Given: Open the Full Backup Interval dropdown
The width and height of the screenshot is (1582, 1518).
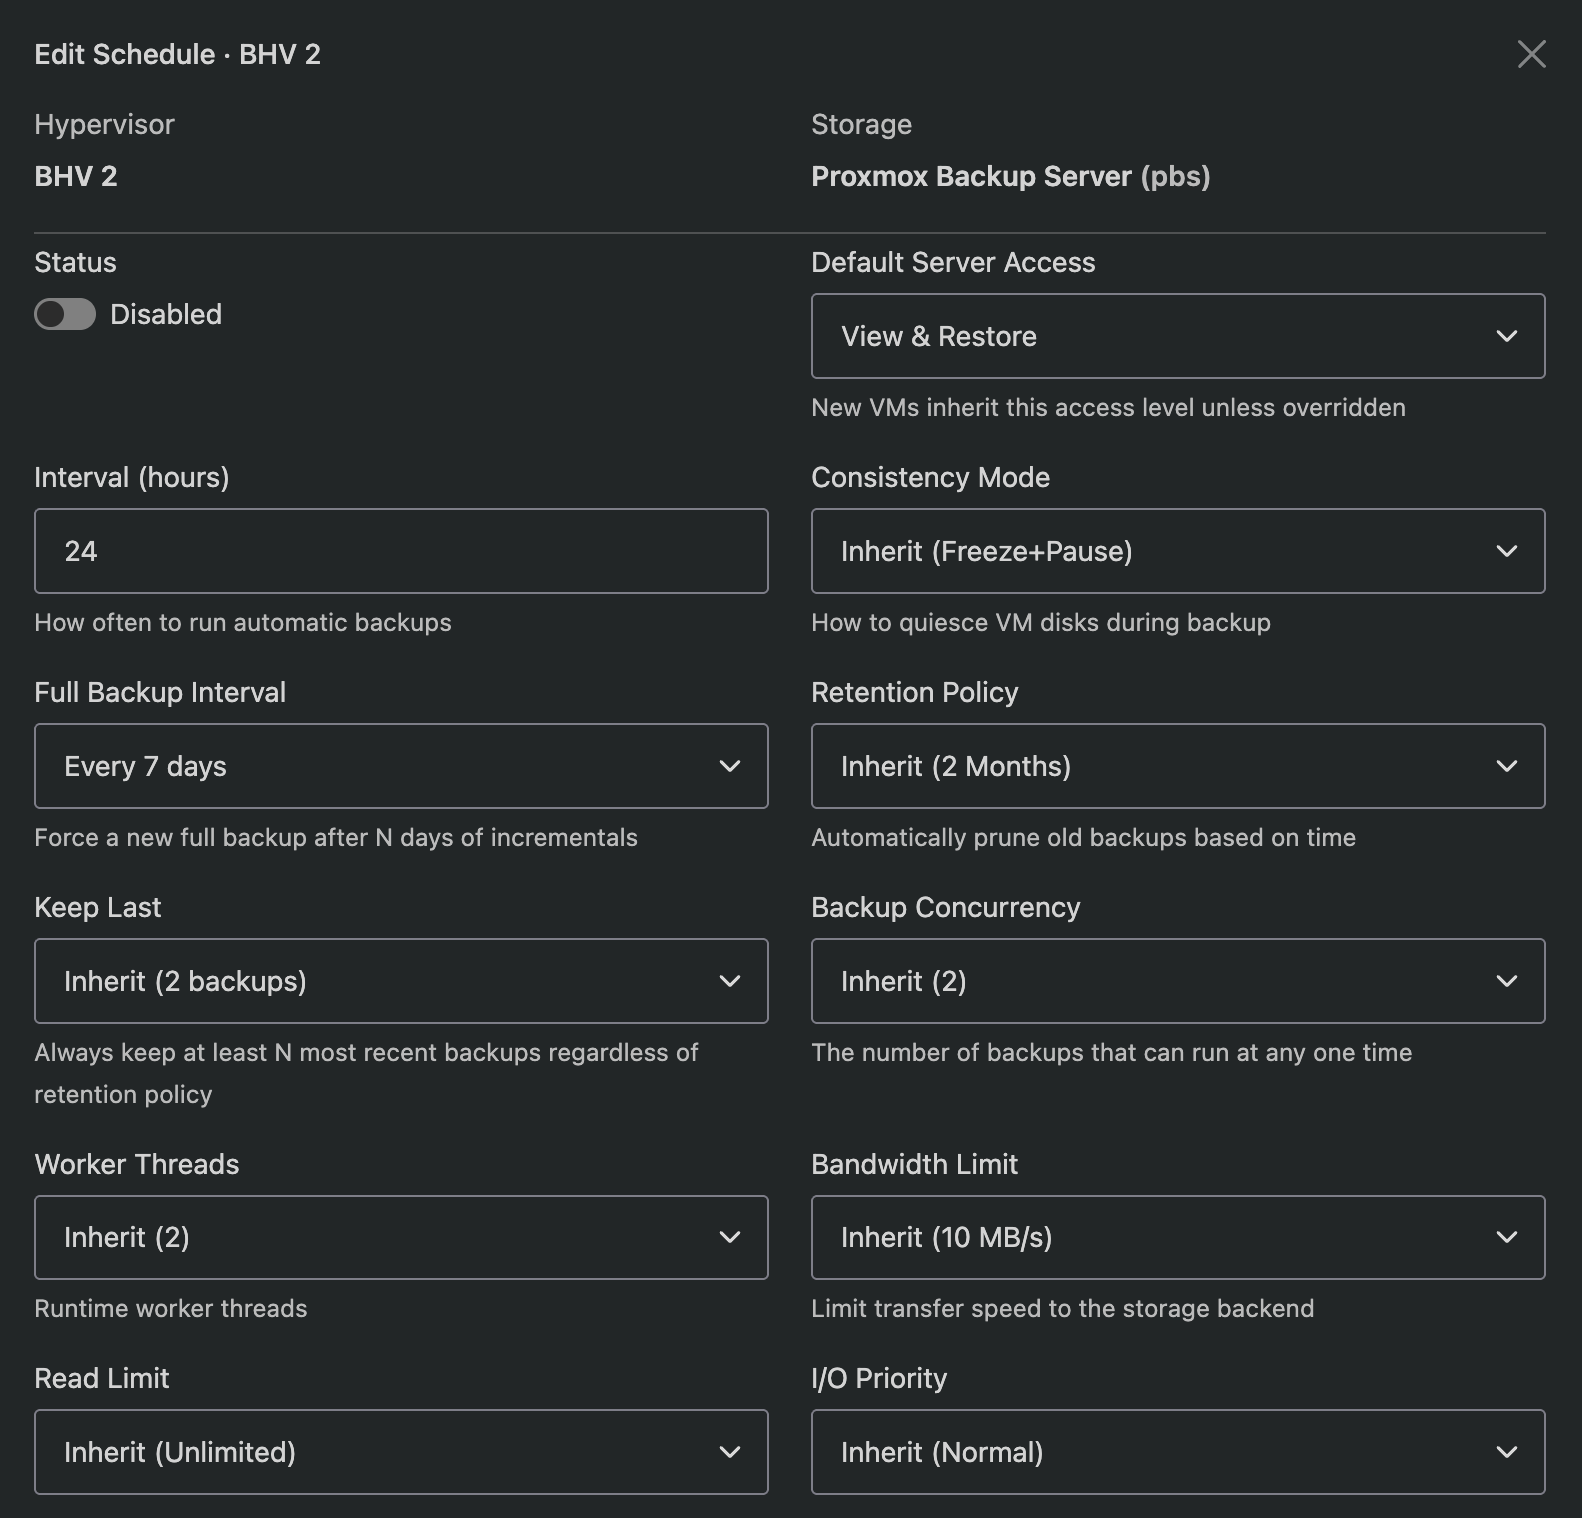Looking at the screenshot, I should (x=401, y=766).
